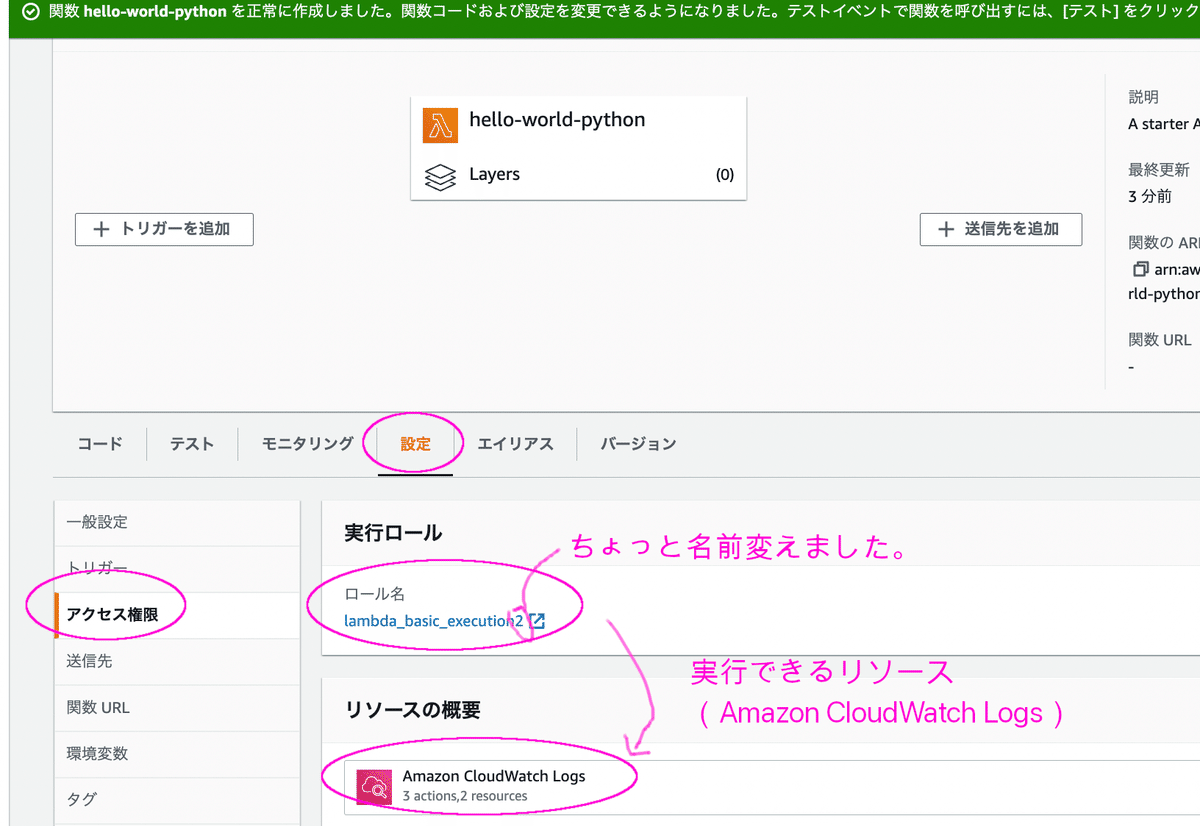Click the 3 actions,2 resources text
This screenshot has height=826, width=1200.
point(465,796)
